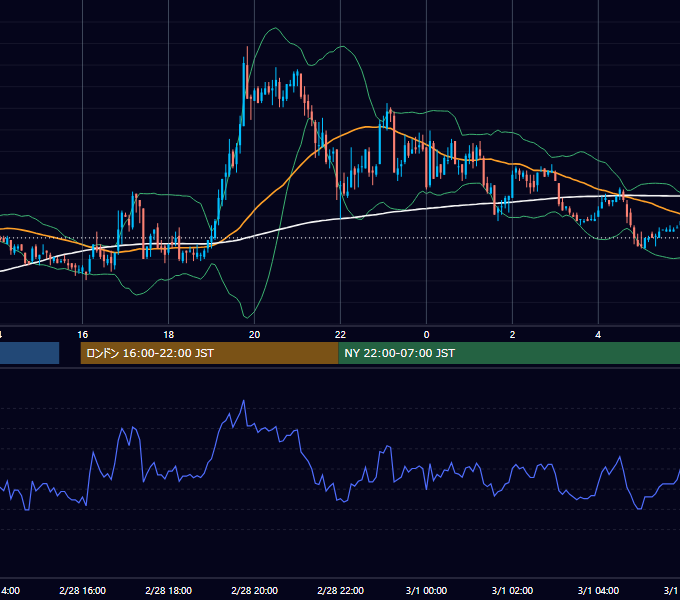Viewport: 680px width, 600px height.
Task: Click hour label 20 under price chart
Action: pos(255,335)
